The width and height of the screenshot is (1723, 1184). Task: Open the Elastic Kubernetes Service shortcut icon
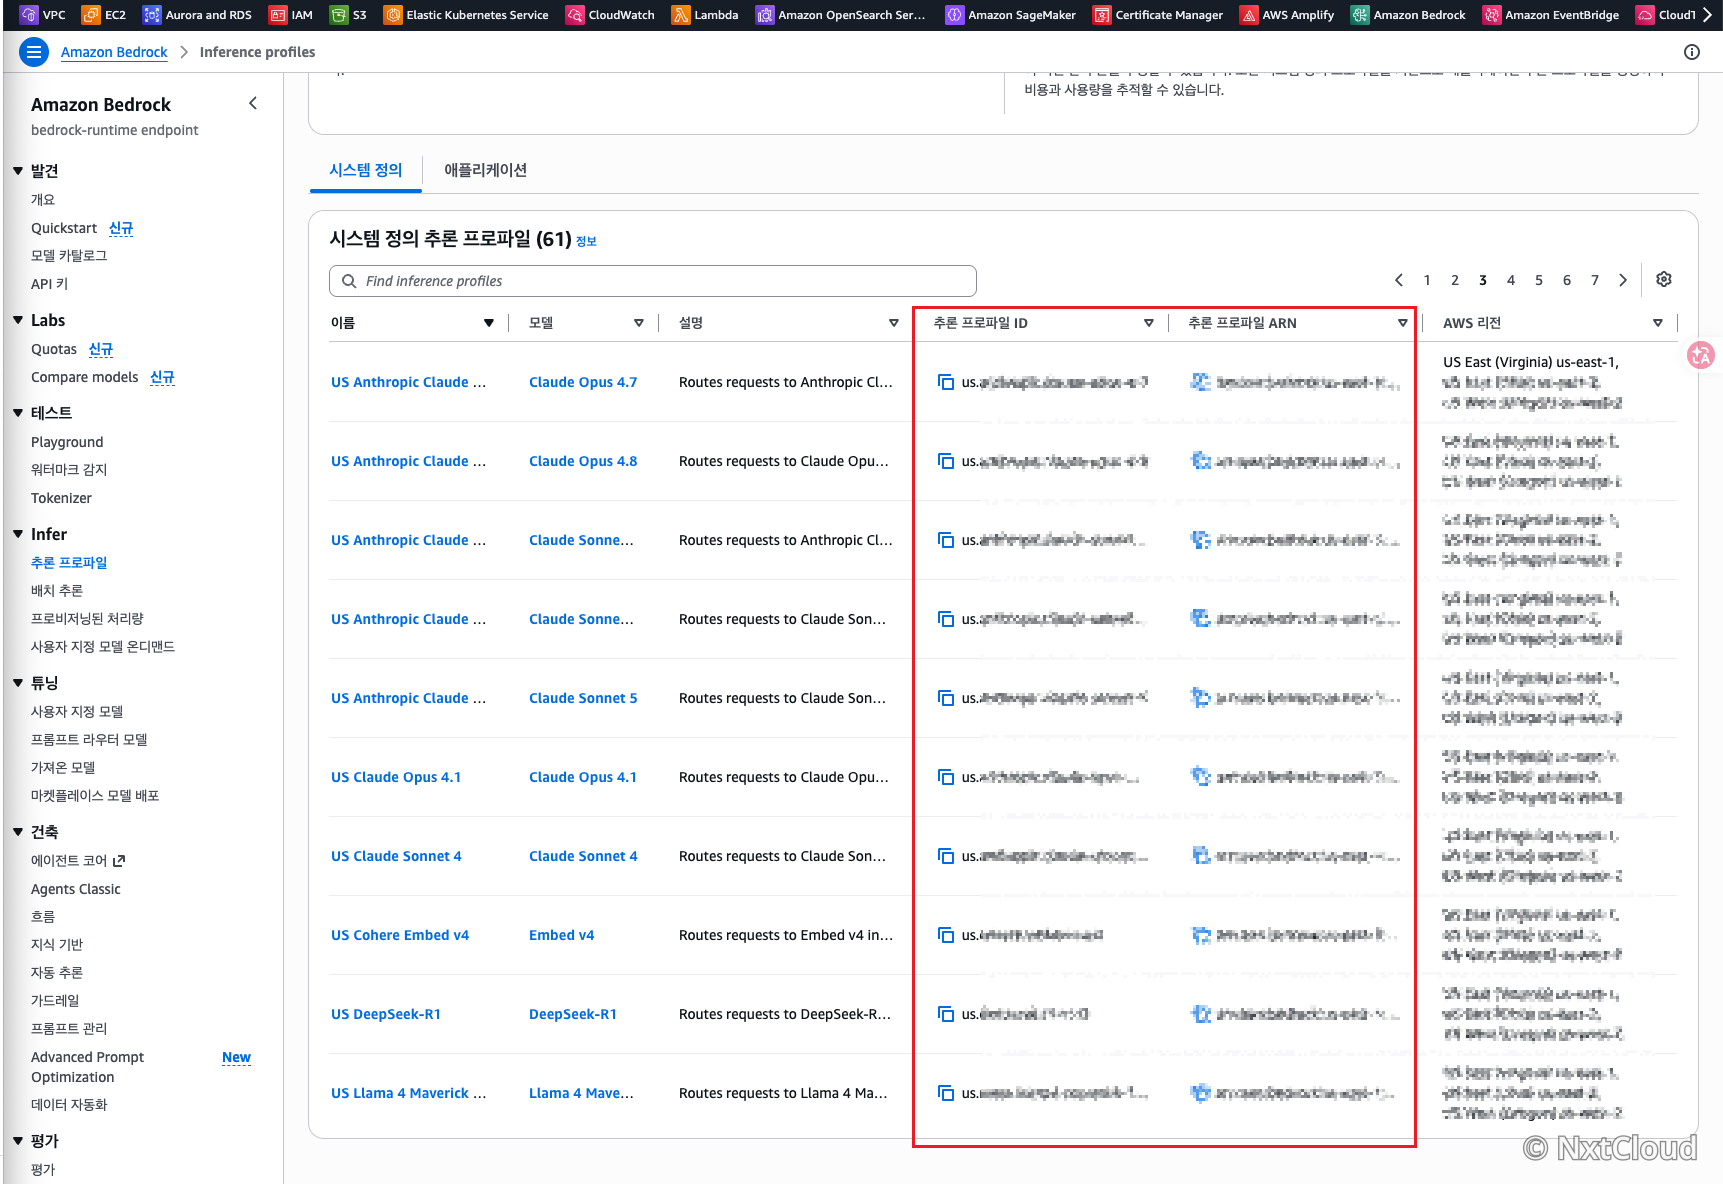click(393, 15)
